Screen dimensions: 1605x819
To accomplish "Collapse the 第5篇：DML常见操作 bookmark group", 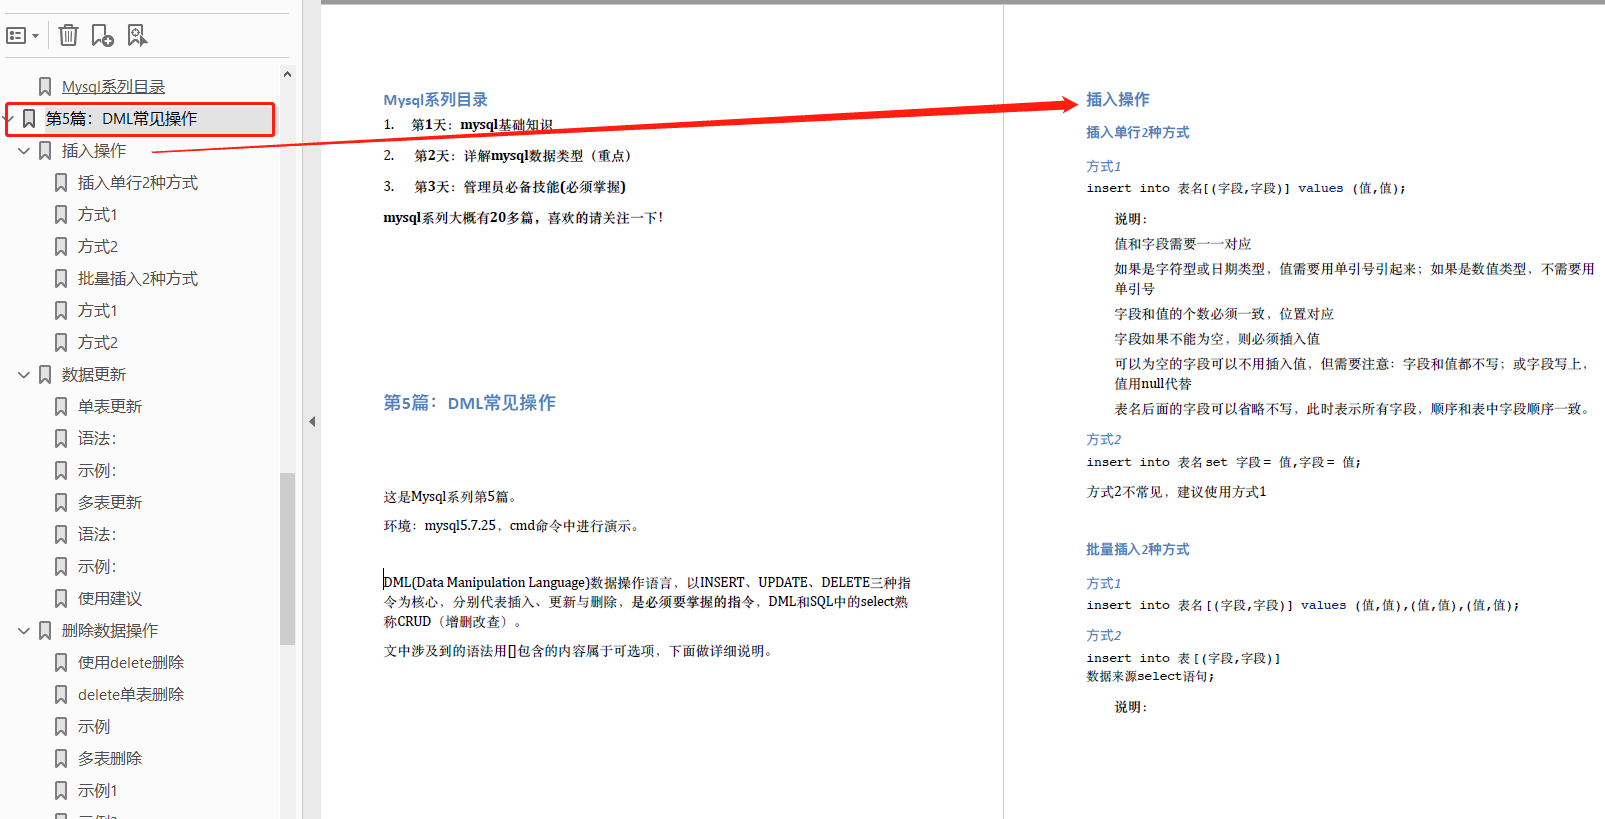I will [x=8, y=119].
